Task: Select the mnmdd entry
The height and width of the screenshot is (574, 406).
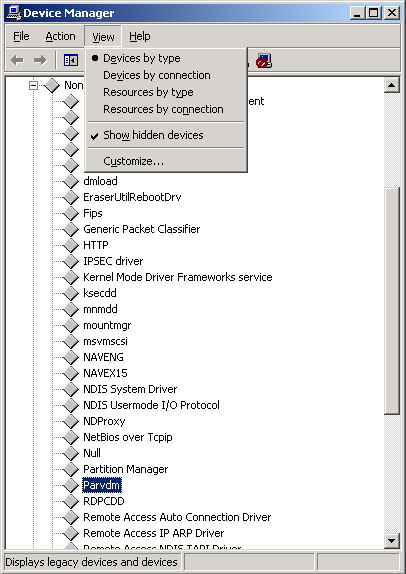Action: 100,309
